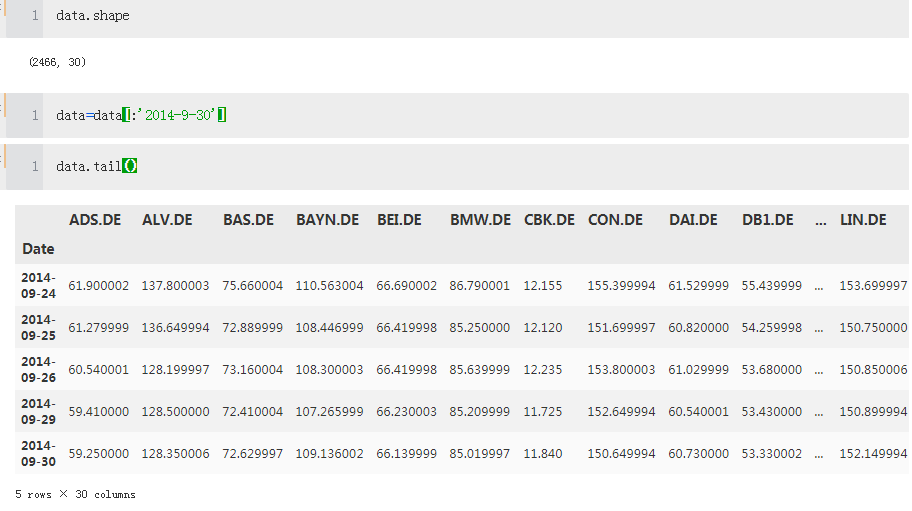
Task: Click cell value 108.446999
Action: pos(329,327)
